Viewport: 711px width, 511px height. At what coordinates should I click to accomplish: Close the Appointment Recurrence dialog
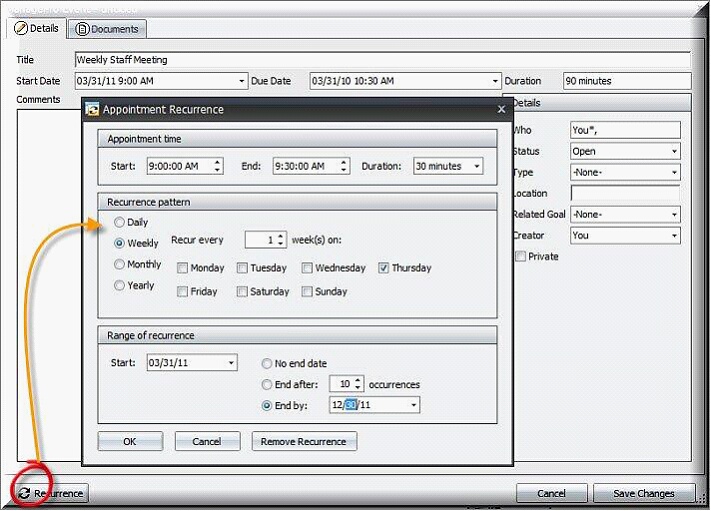click(501, 109)
